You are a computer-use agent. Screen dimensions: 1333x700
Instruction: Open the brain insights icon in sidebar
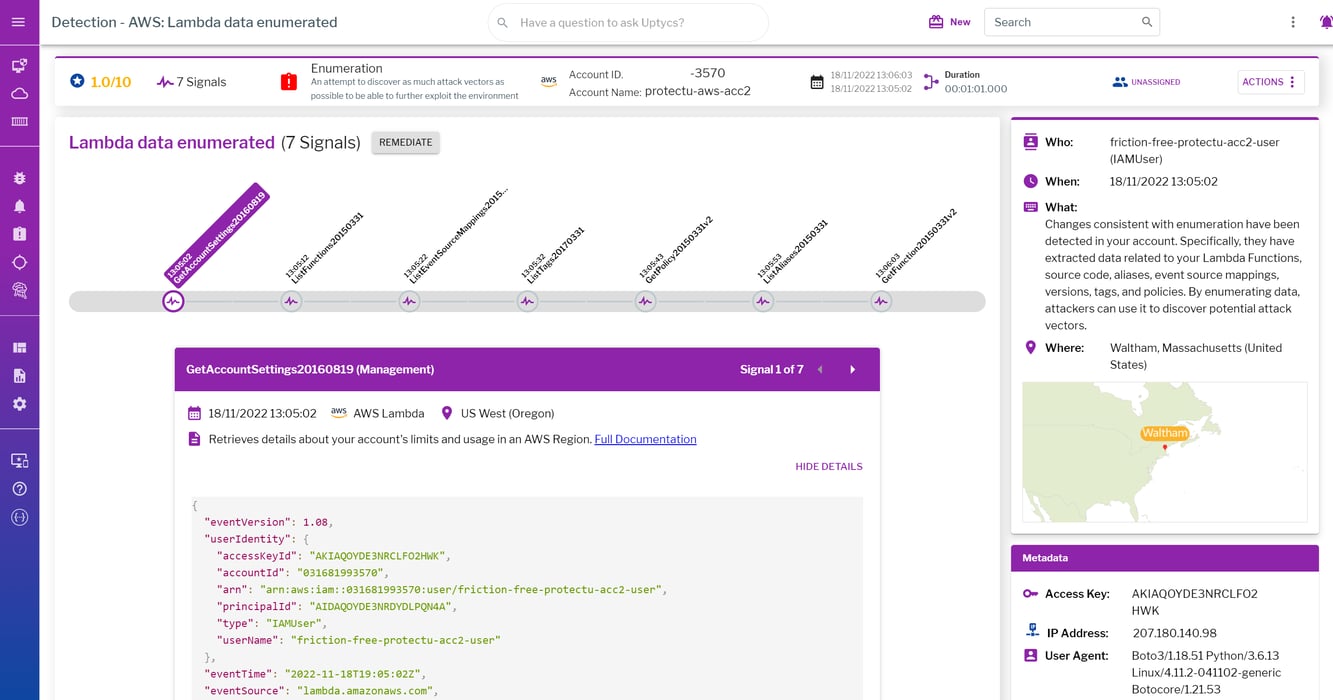click(19, 290)
